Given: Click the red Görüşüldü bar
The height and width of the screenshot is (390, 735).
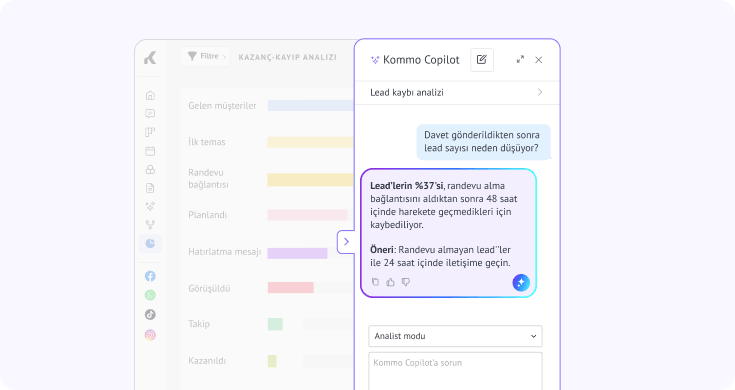Looking at the screenshot, I should click(291, 287).
